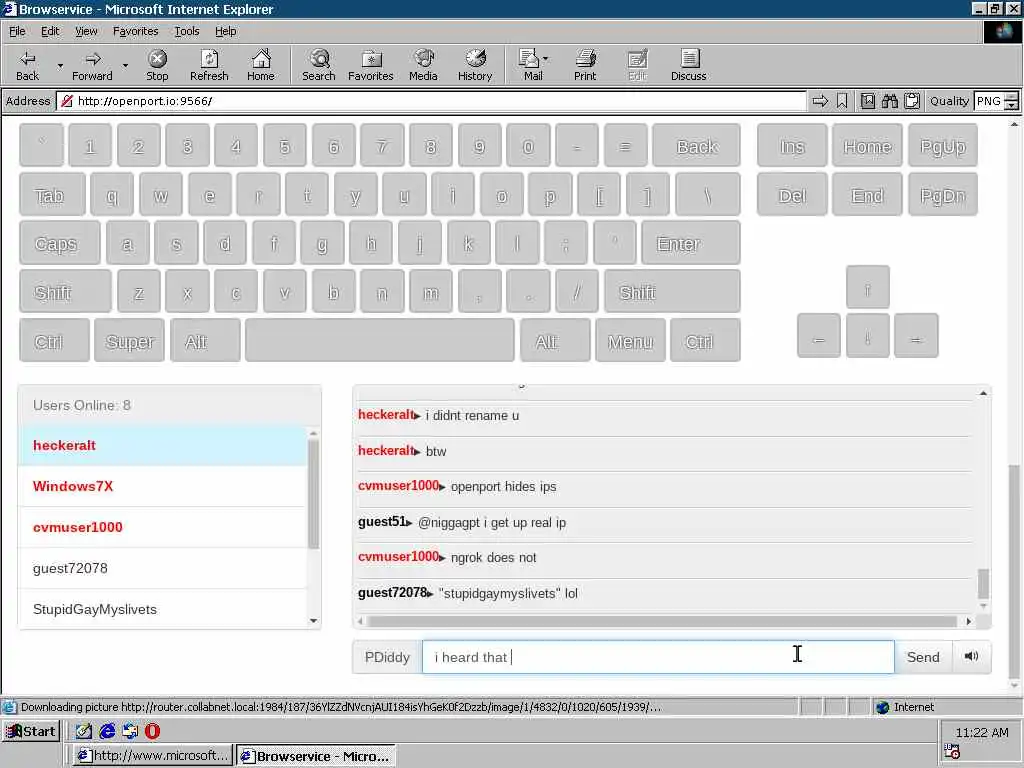The width and height of the screenshot is (1024, 768).
Task: Click the virtual keyboard Menu key
Action: click(x=630, y=340)
